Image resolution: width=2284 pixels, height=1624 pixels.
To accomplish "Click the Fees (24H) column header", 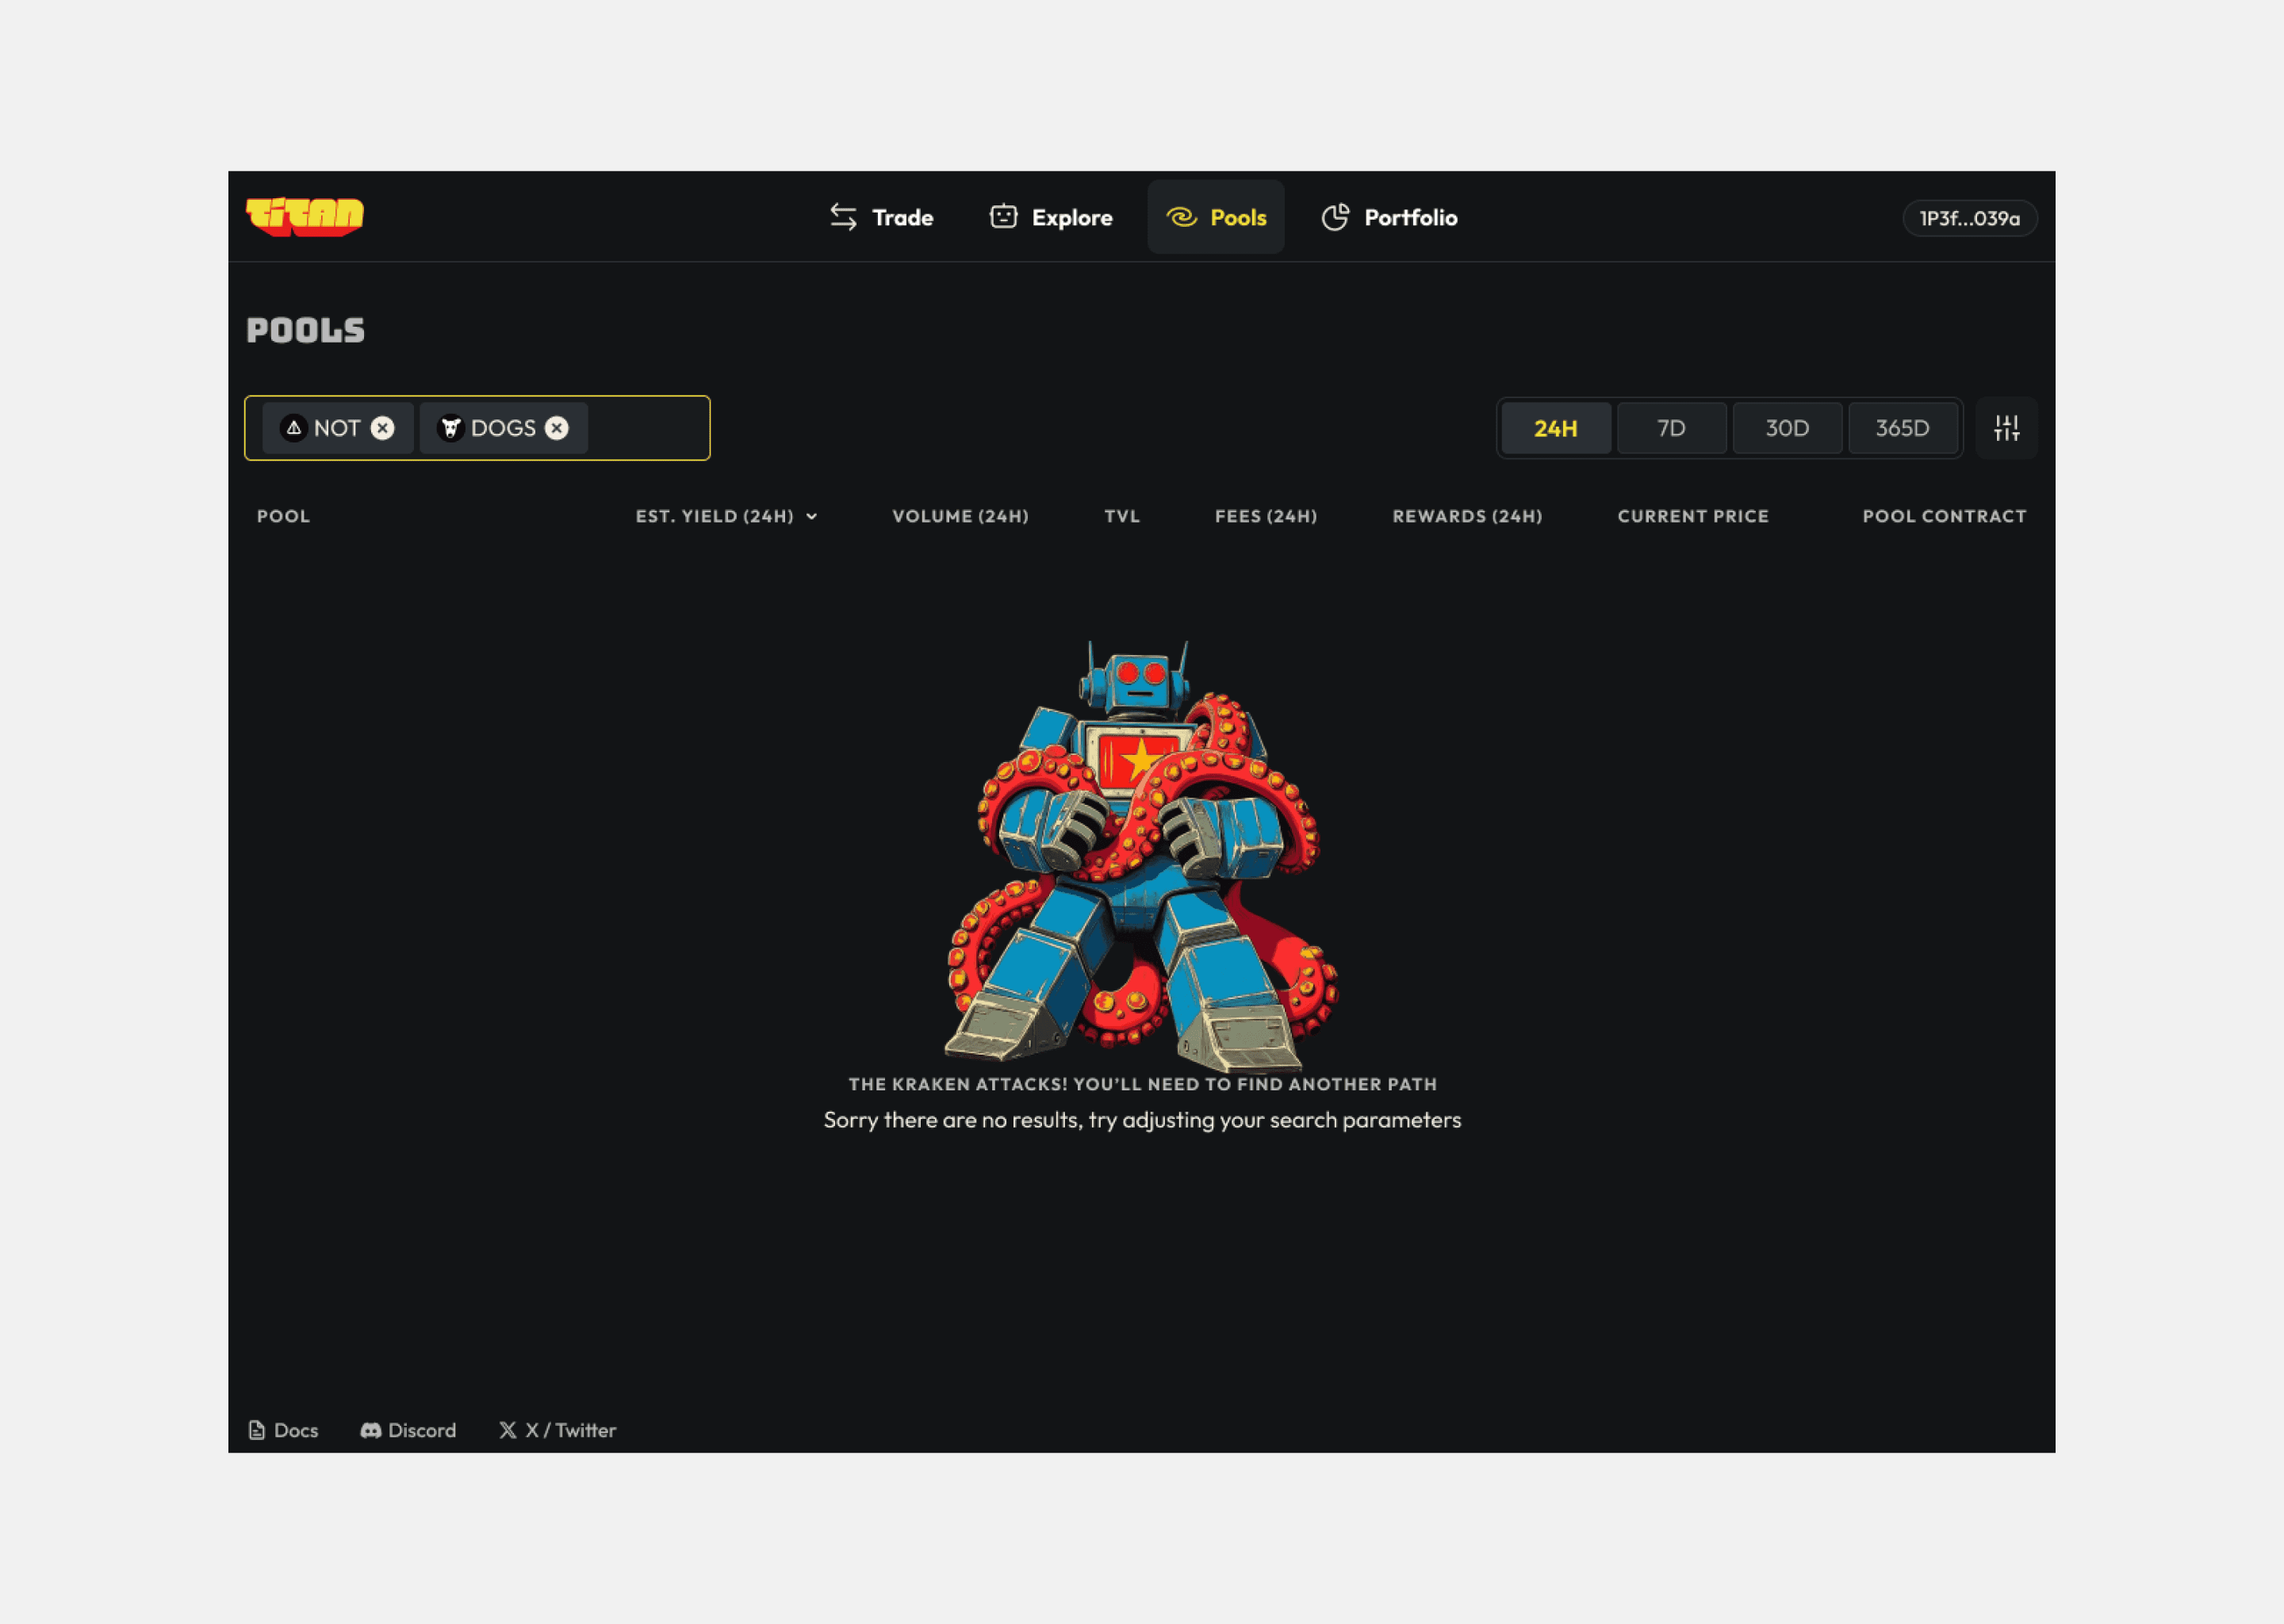I will (1266, 516).
